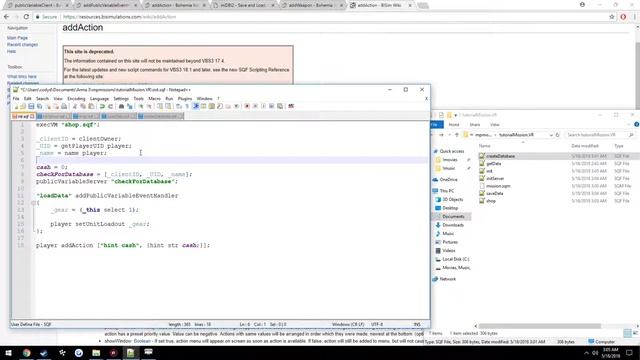Image resolution: width=640 pixels, height=360 pixels.
Task: Select the mission.sqm file in Explorer
Action: 498,186
